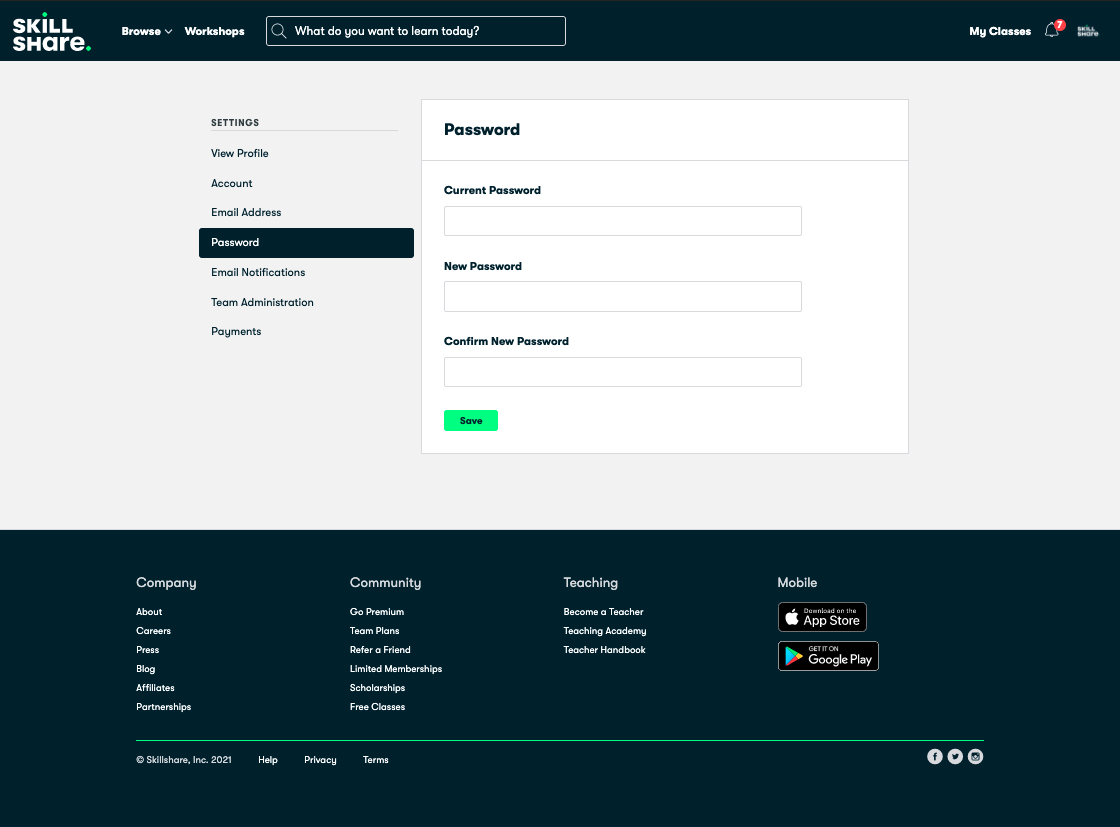Open Skillshare's Facebook page icon
Image resolution: width=1120 pixels, height=827 pixels.
click(x=935, y=756)
